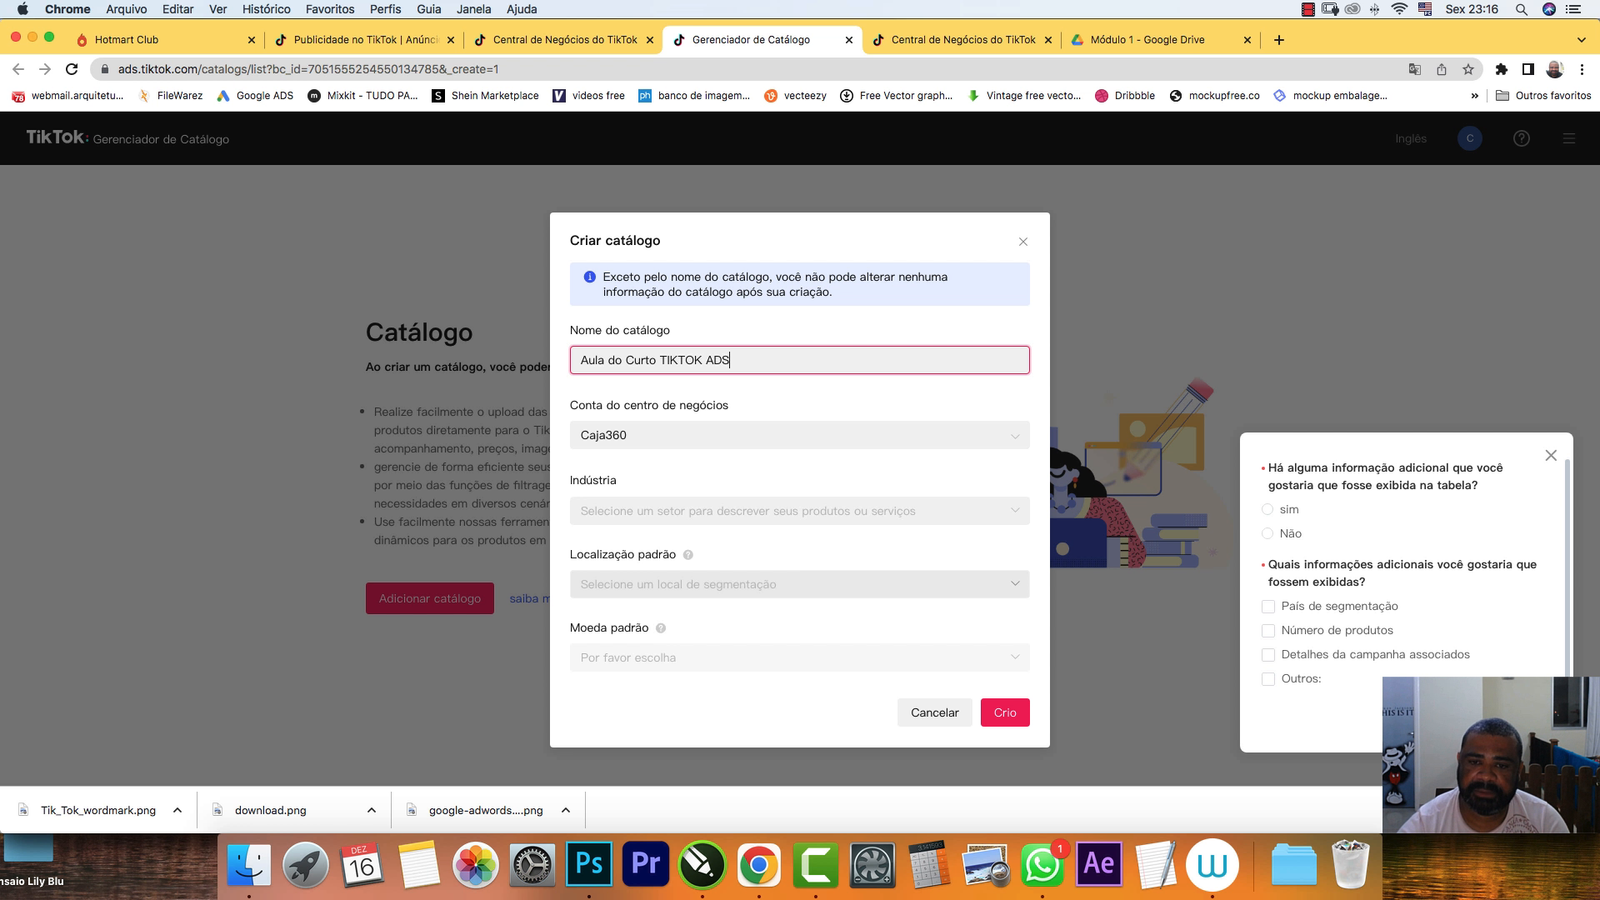Image resolution: width=1600 pixels, height=900 pixels.
Task: Select the 'Não' radio option
Action: 1268,534
